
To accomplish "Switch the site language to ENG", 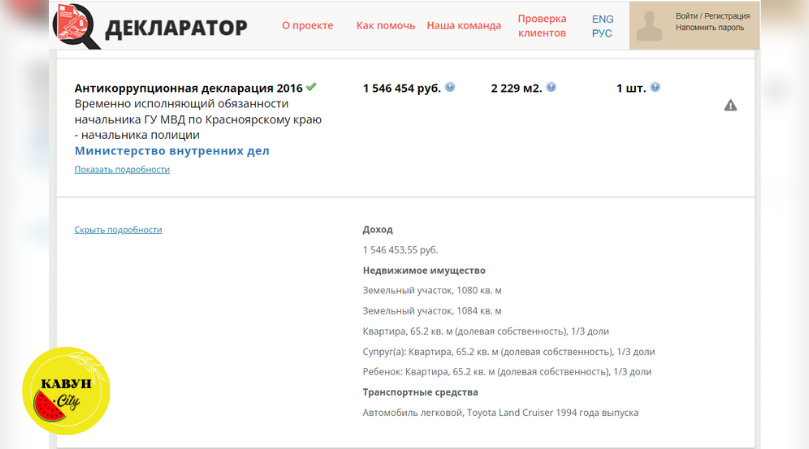I will point(602,19).
